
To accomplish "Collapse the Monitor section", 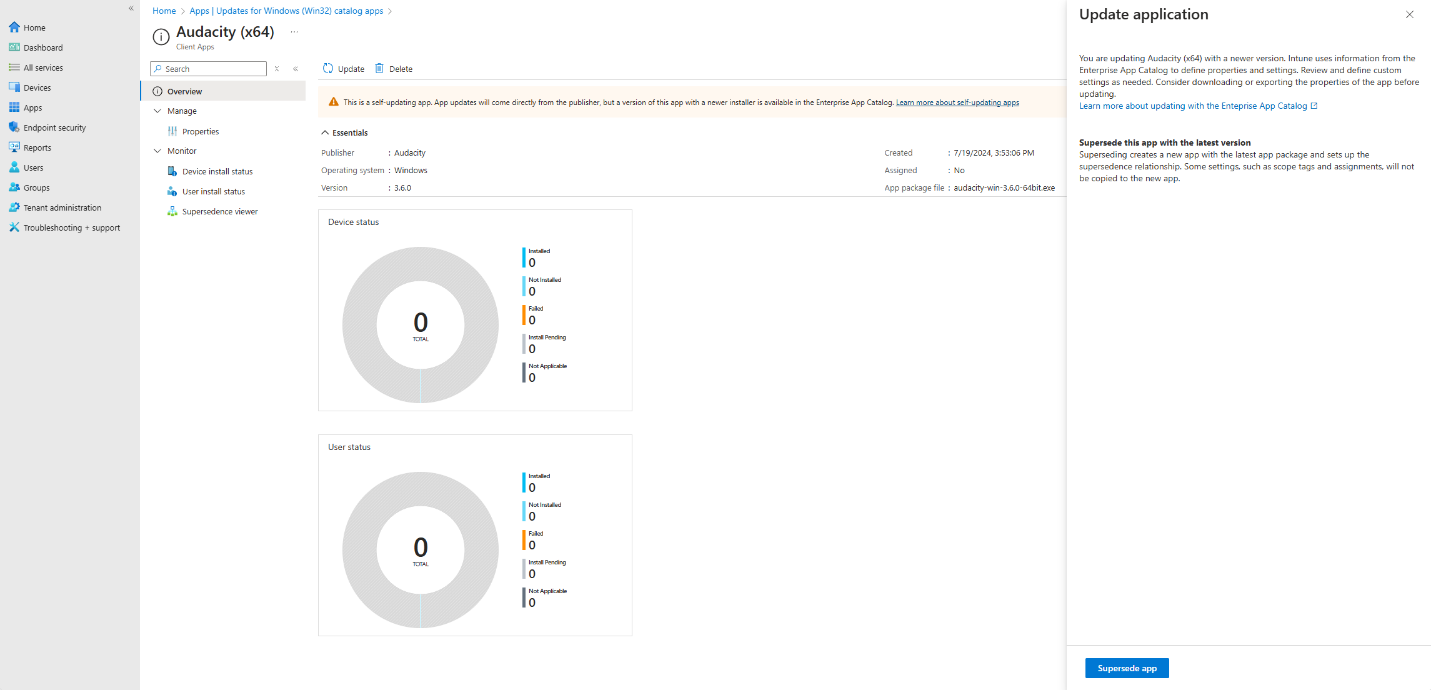I will tap(157, 151).
